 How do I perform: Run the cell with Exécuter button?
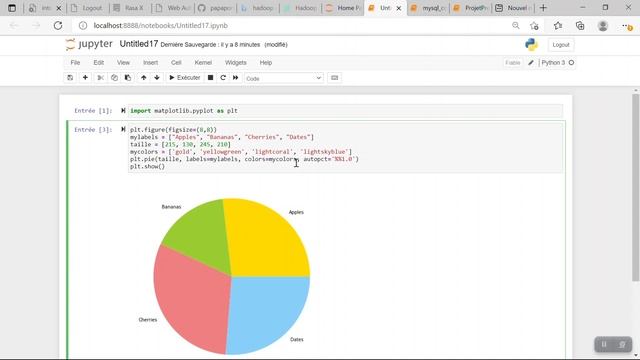pyautogui.click(x=184, y=78)
